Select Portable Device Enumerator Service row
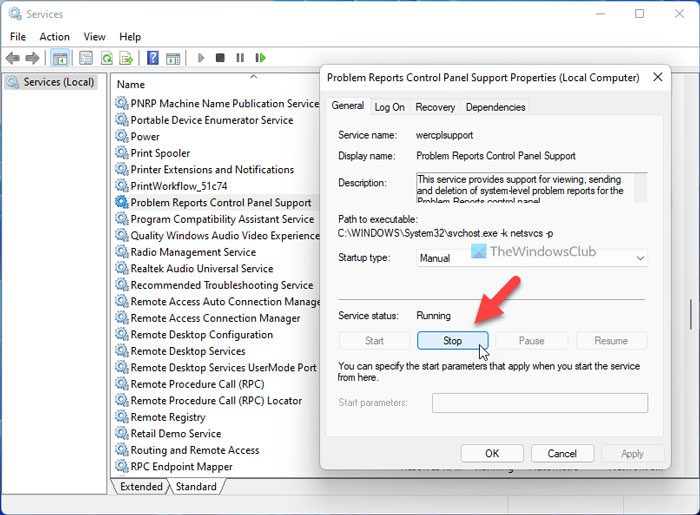Viewport: 700px width, 515px height. tap(204, 120)
